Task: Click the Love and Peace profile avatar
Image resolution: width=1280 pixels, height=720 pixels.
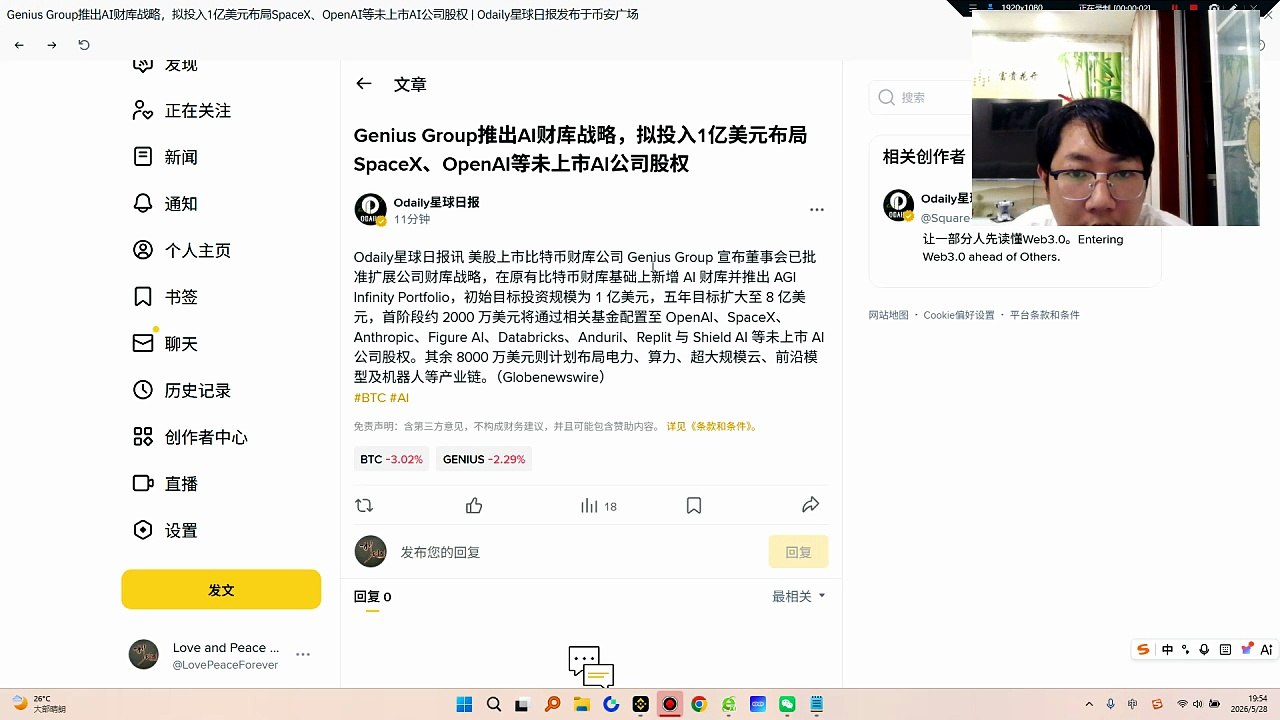Action: [144, 654]
